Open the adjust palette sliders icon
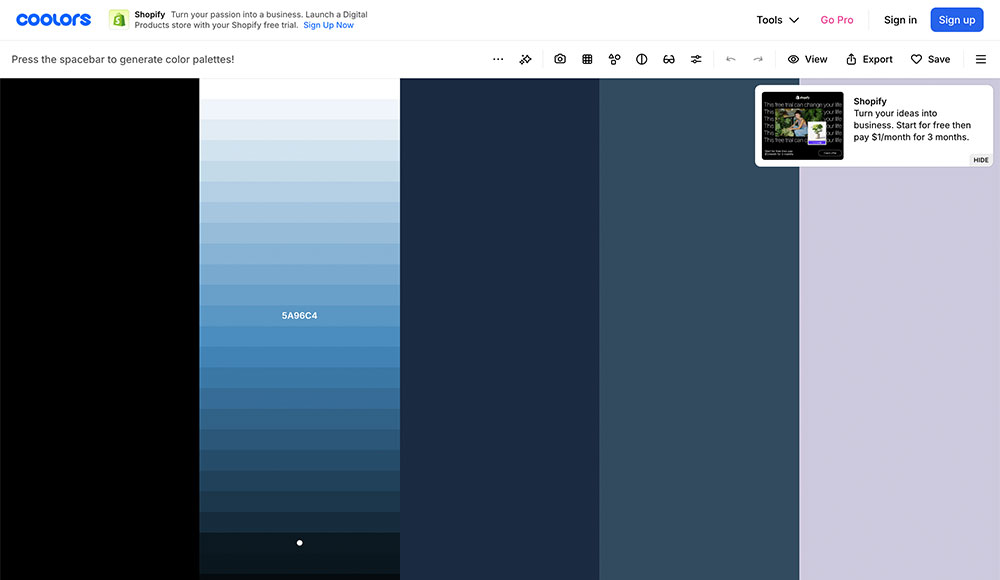 696,59
